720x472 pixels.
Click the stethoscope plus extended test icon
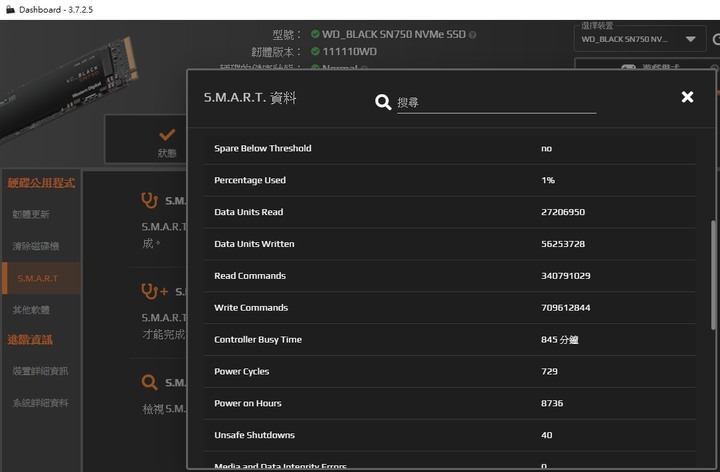coord(154,291)
